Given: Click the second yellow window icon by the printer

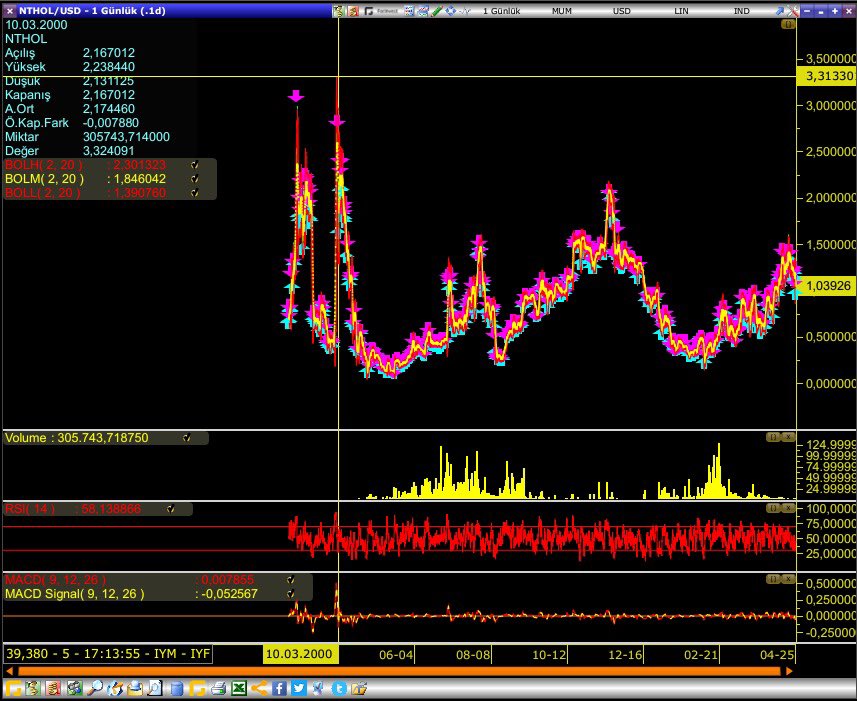Looking at the screenshot, I should coord(197,688).
